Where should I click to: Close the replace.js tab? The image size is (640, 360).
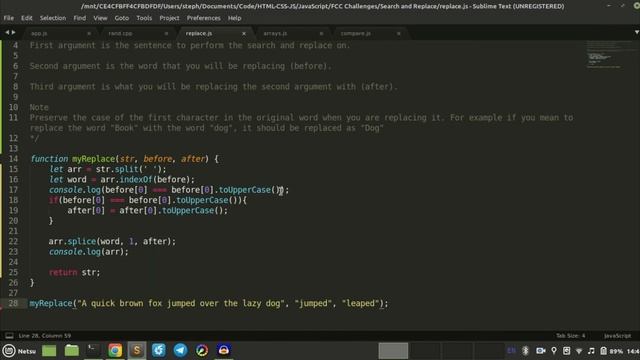point(244,33)
